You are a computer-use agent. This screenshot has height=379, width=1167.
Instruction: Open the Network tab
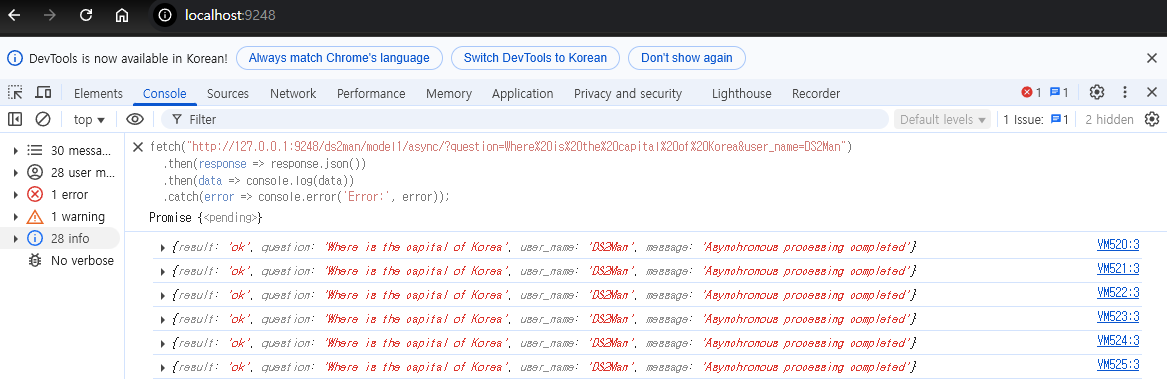[293, 94]
